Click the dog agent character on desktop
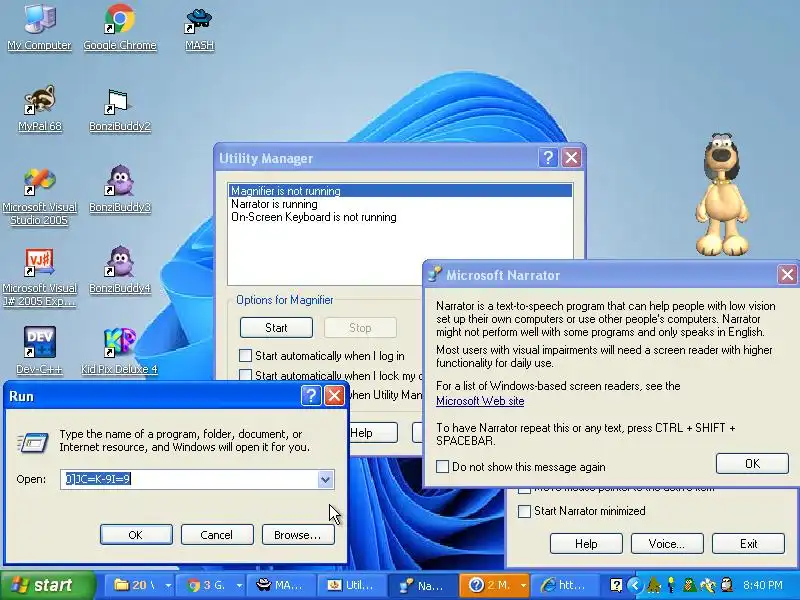This screenshot has width=800, height=600. (x=723, y=194)
